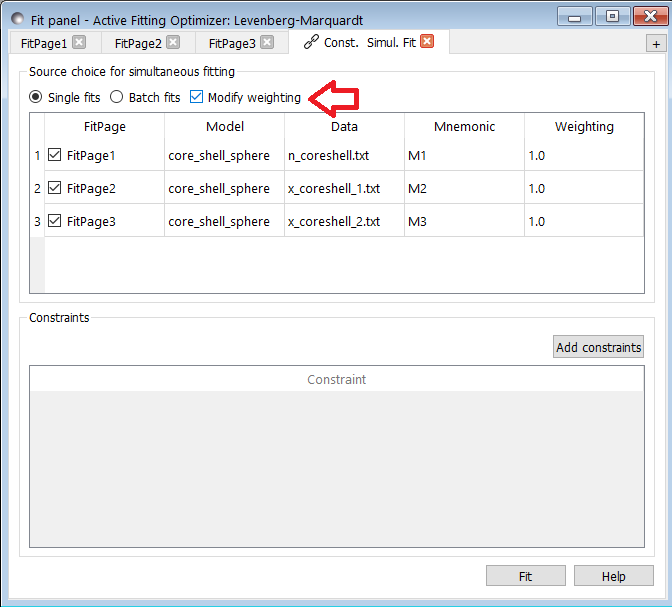Edit the weighting value in M1 row

(x=584, y=155)
